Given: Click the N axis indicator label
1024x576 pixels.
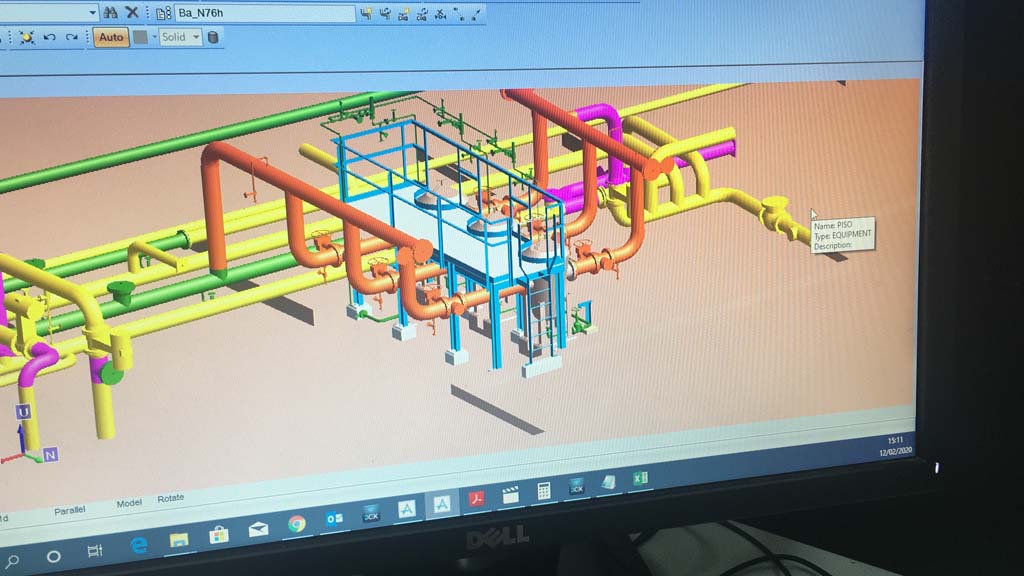Looking at the screenshot, I should tap(50, 455).
